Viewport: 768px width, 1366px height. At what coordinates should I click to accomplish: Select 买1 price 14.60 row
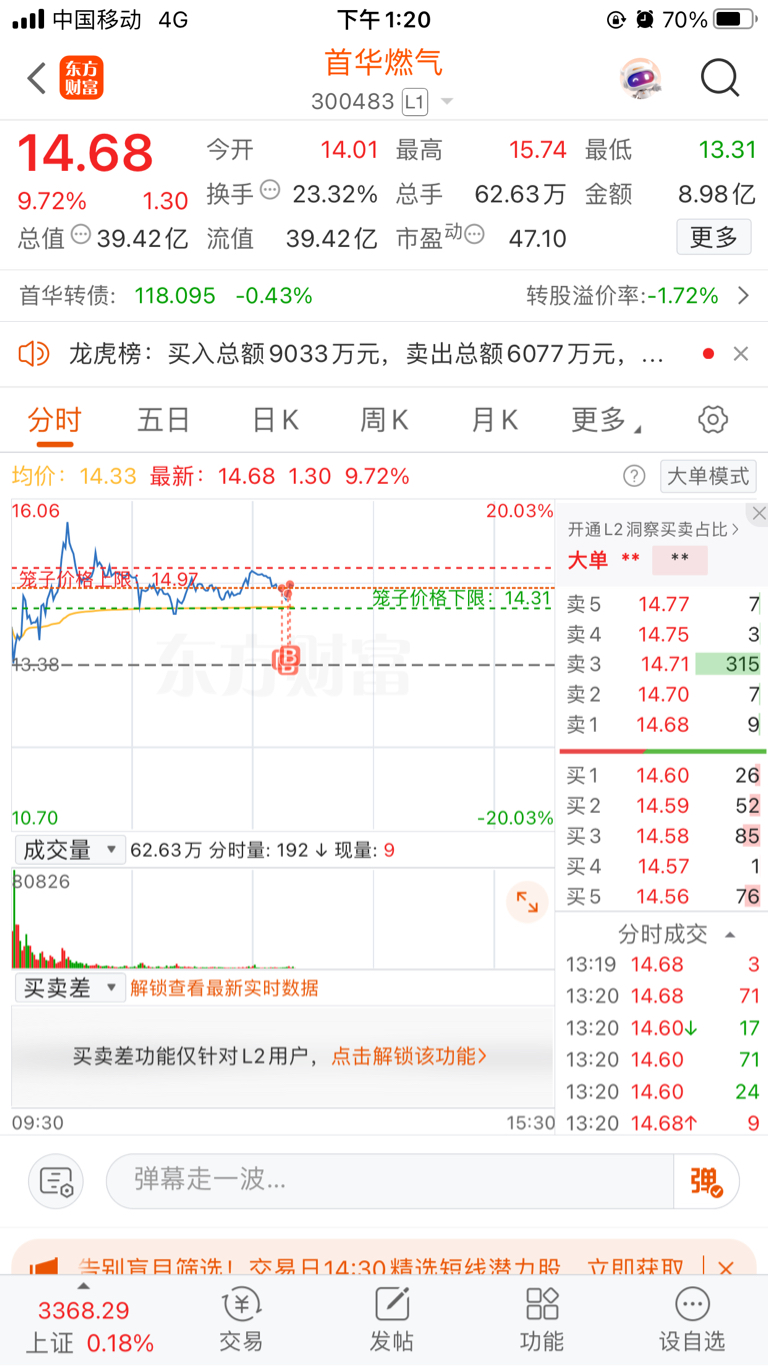pos(662,775)
